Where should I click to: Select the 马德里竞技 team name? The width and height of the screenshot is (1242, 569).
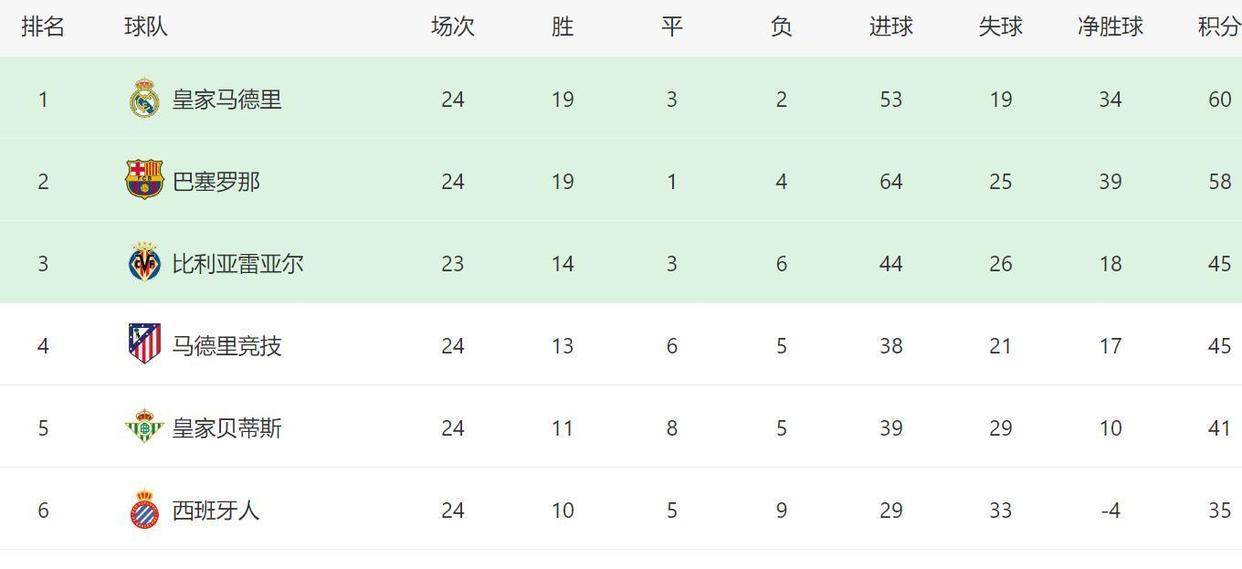pos(227,345)
